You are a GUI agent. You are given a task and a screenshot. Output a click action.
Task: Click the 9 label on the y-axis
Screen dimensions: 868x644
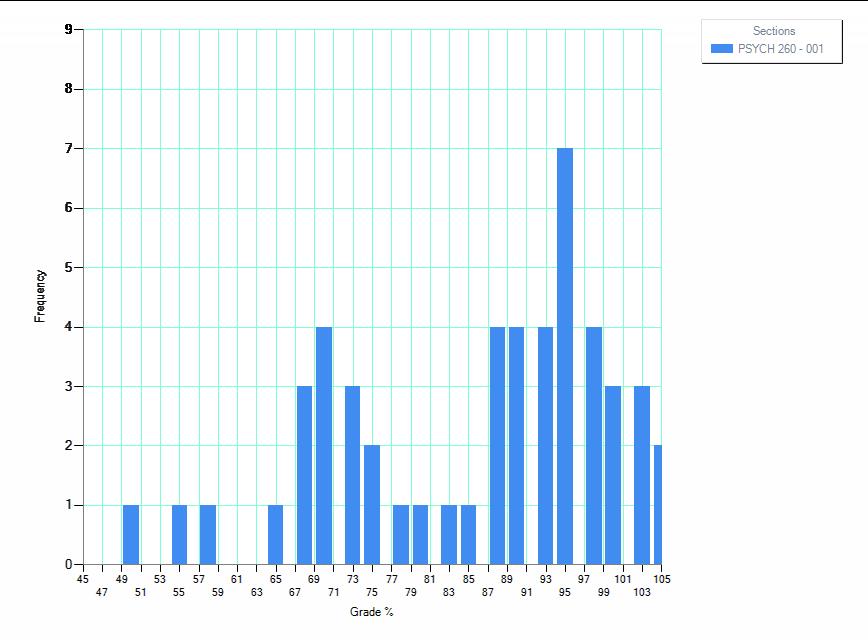point(68,29)
